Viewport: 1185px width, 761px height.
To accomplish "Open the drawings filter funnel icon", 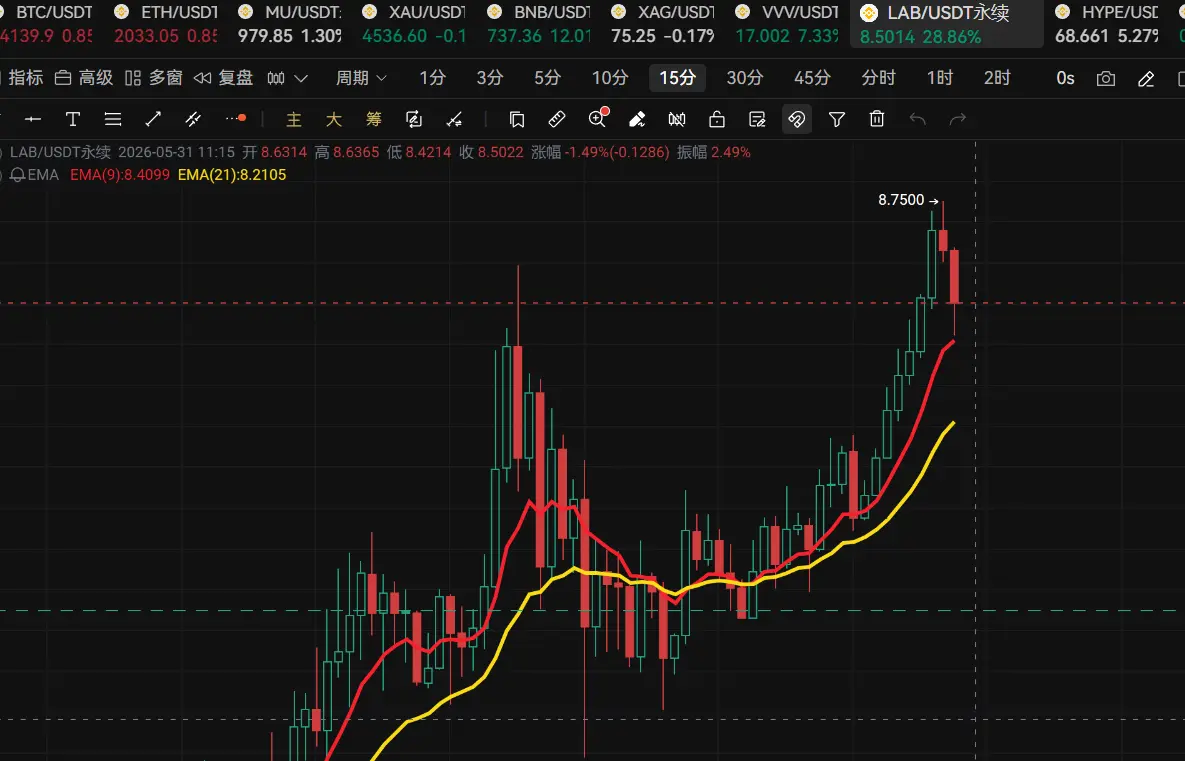I will [837, 119].
